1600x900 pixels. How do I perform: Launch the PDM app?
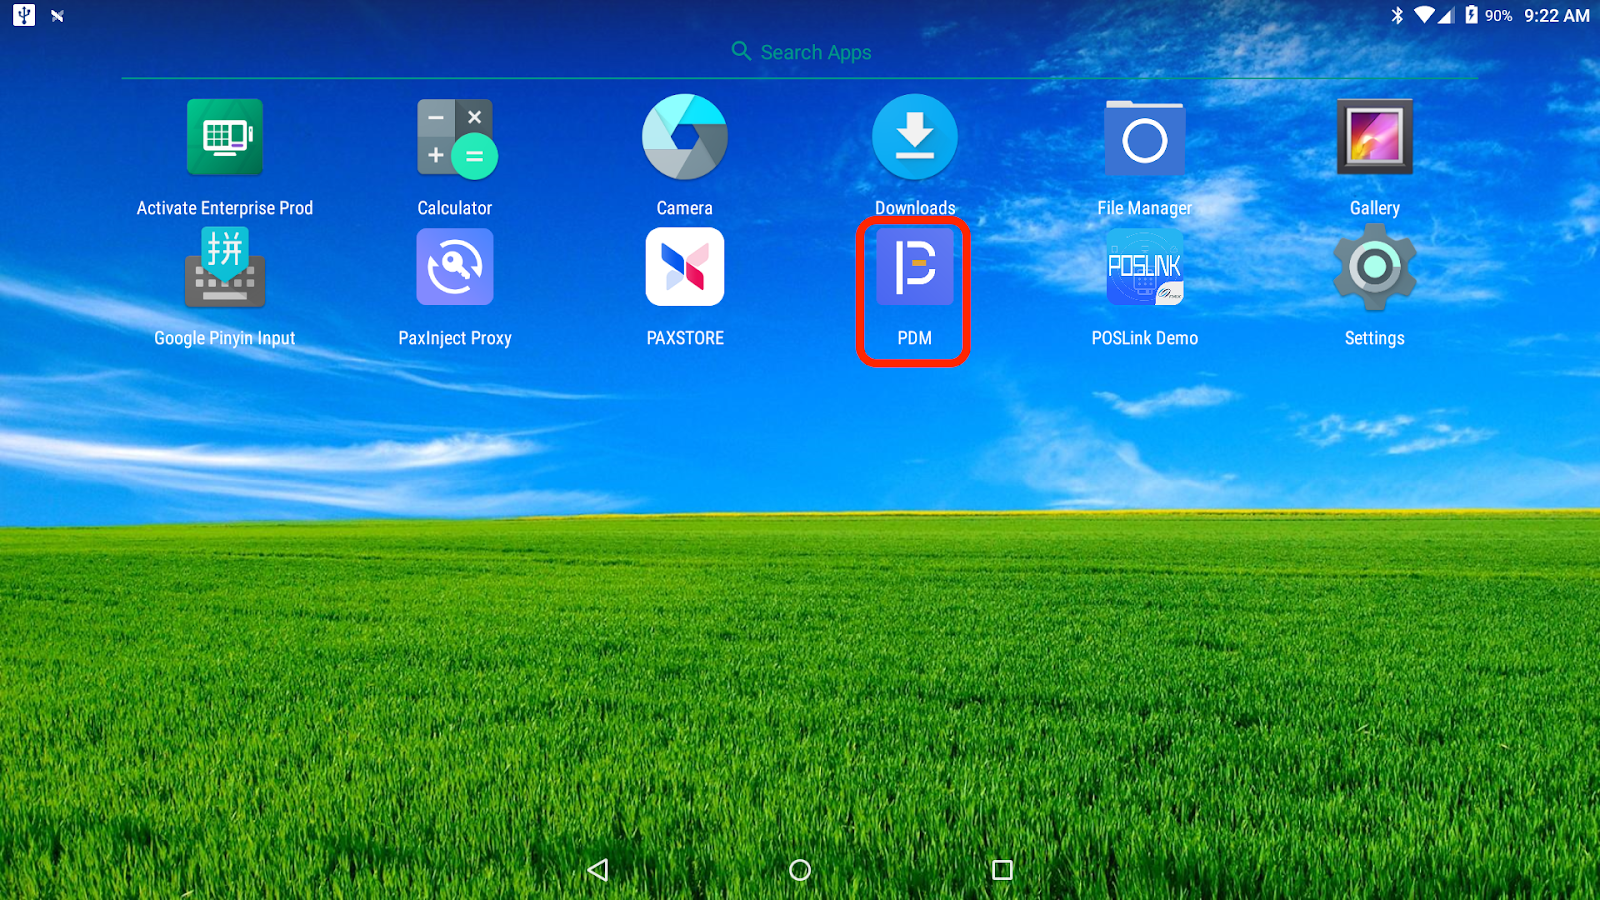(x=915, y=267)
